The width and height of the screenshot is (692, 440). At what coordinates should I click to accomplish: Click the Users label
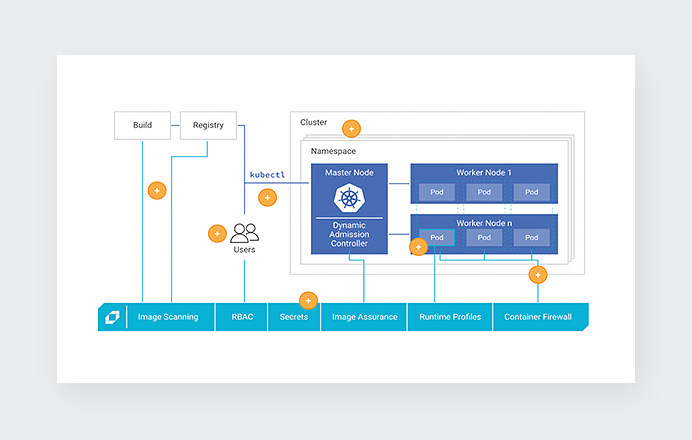pyautogui.click(x=244, y=250)
